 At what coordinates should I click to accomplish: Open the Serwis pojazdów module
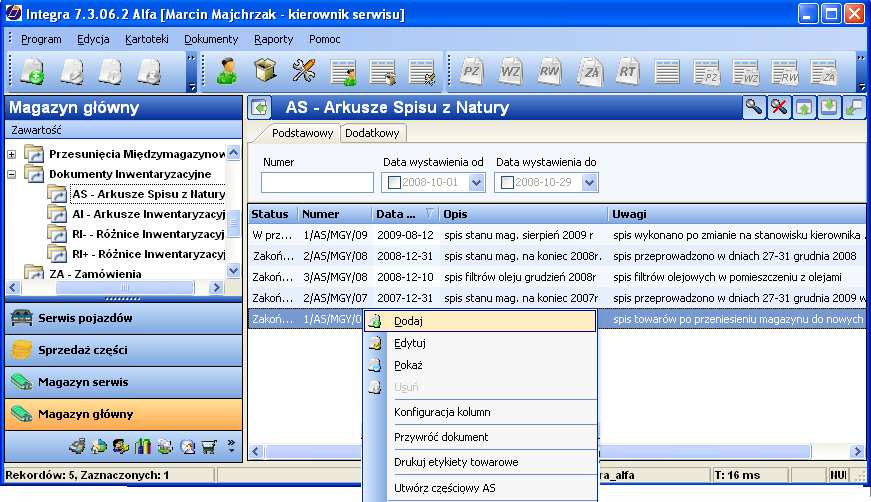123,318
